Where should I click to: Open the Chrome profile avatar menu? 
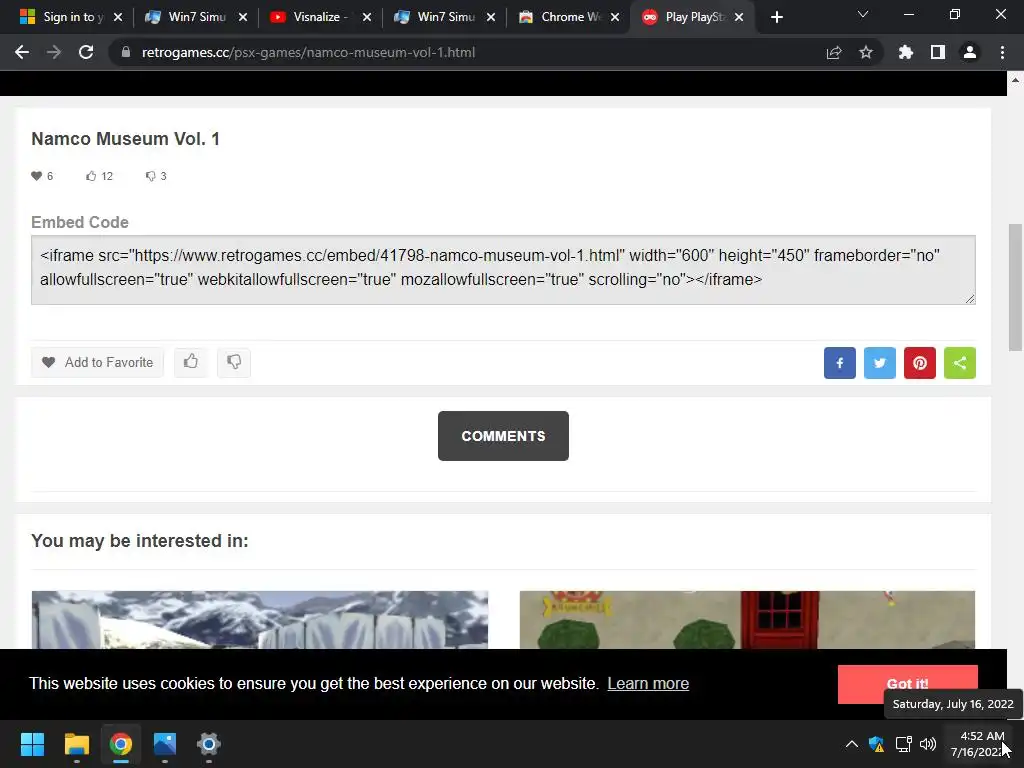click(970, 52)
